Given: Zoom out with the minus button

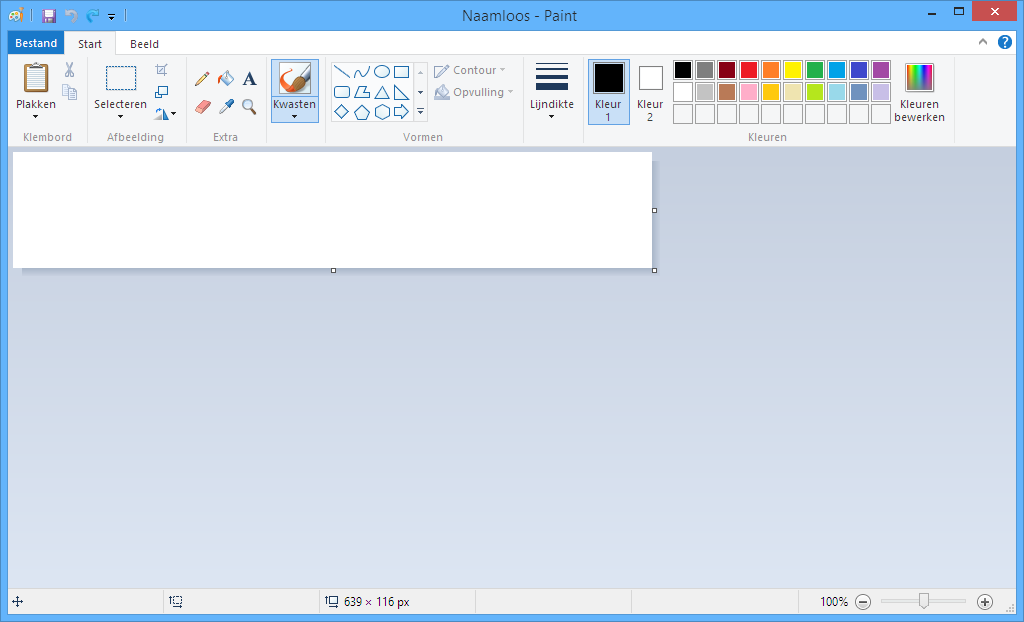Looking at the screenshot, I should point(863,602).
